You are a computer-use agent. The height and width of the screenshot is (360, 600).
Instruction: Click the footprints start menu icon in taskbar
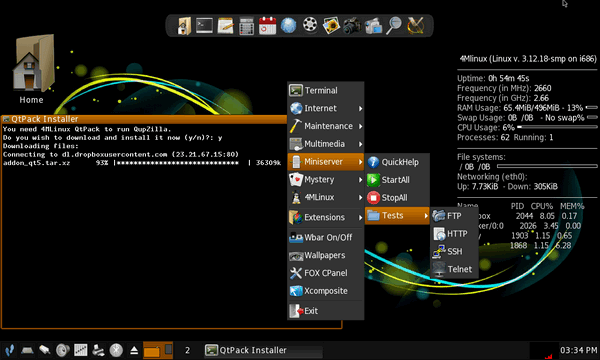pos(10,350)
